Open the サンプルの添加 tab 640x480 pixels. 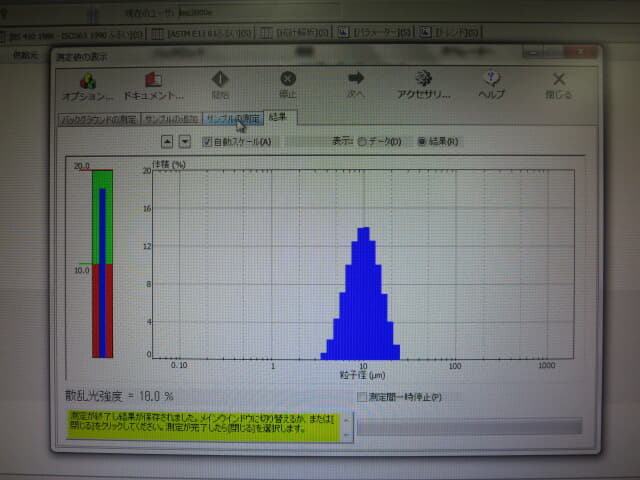point(171,119)
